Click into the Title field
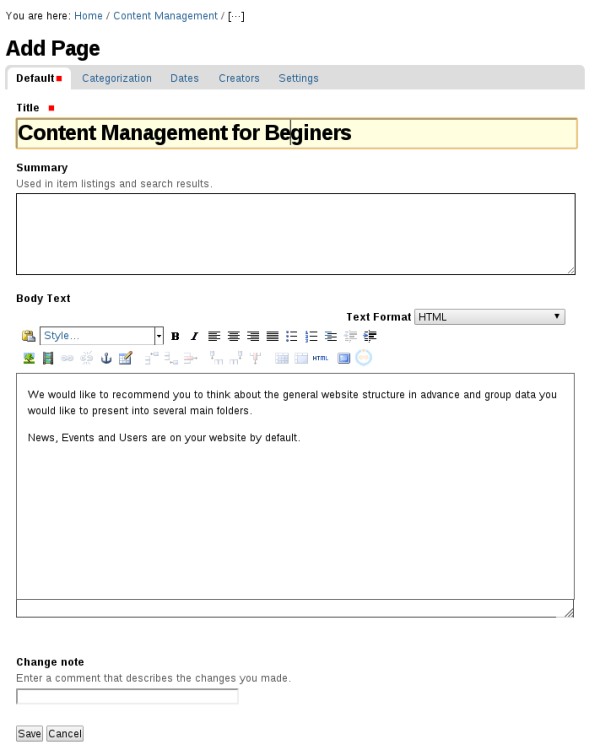The width and height of the screenshot is (600, 750). coord(297,133)
